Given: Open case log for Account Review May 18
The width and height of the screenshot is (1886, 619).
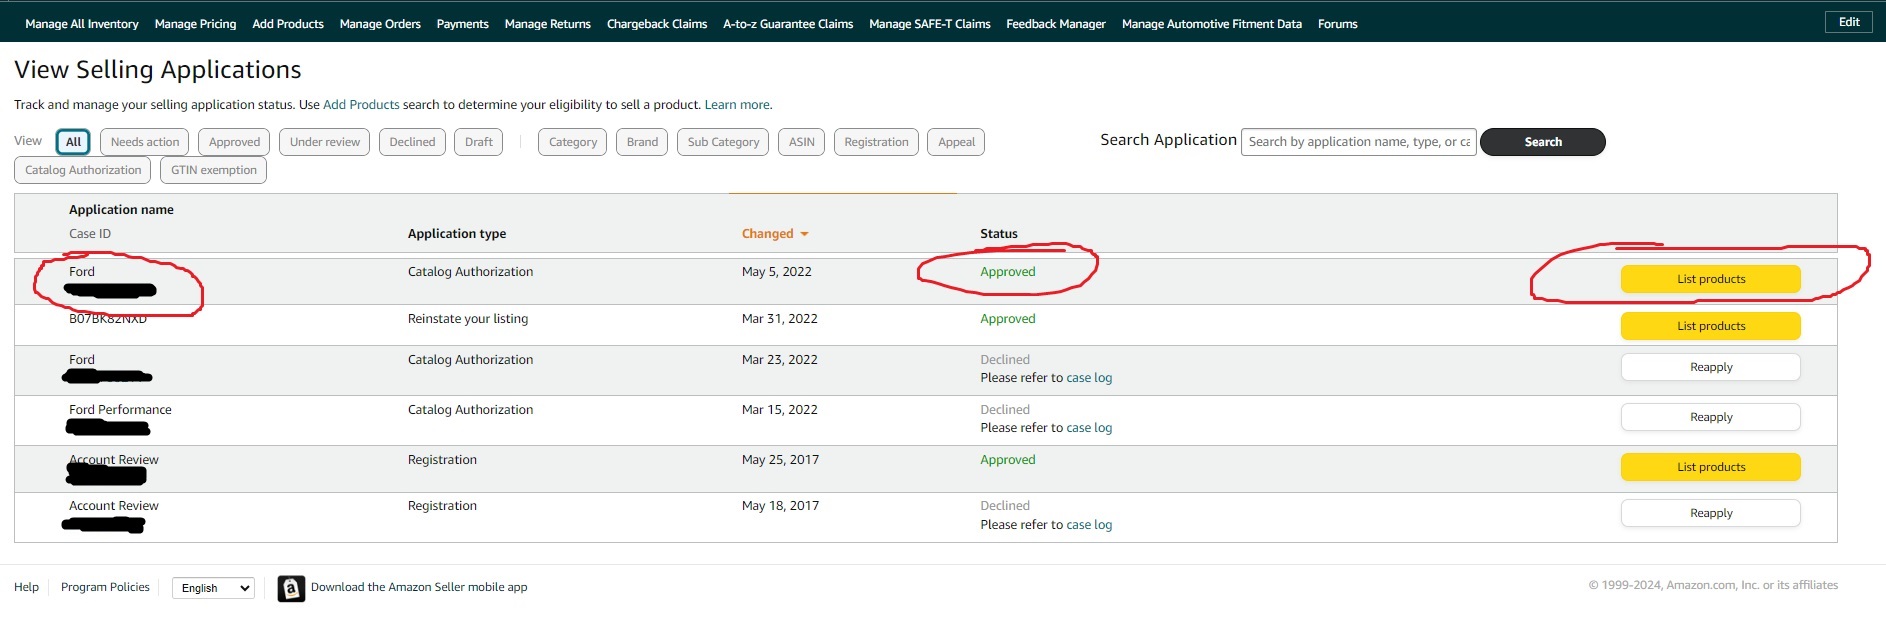Looking at the screenshot, I should pyautogui.click(x=1089, y=525).
